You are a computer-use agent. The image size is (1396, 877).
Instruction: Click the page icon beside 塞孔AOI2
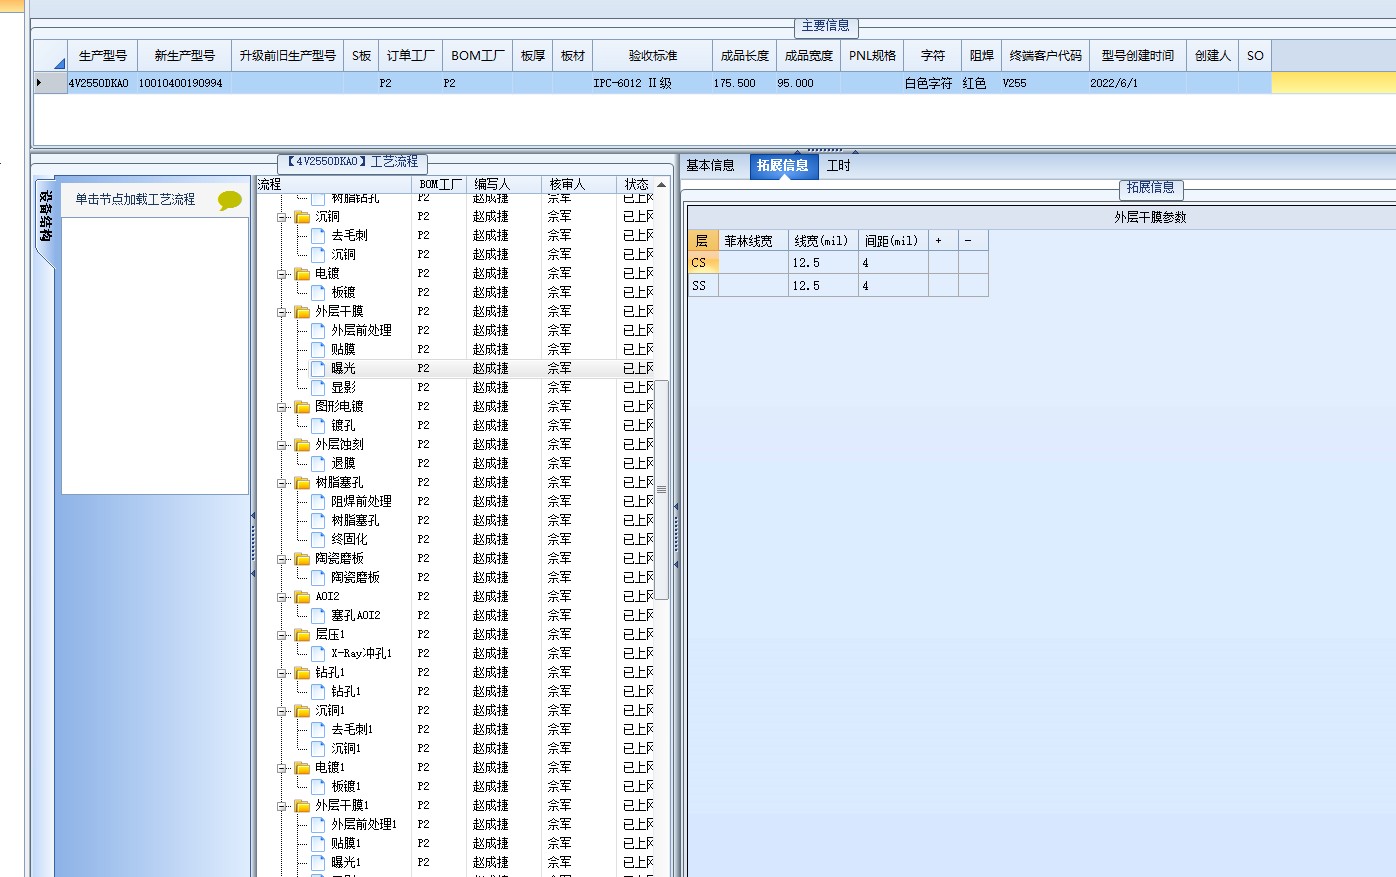click(x=318, y=616)
